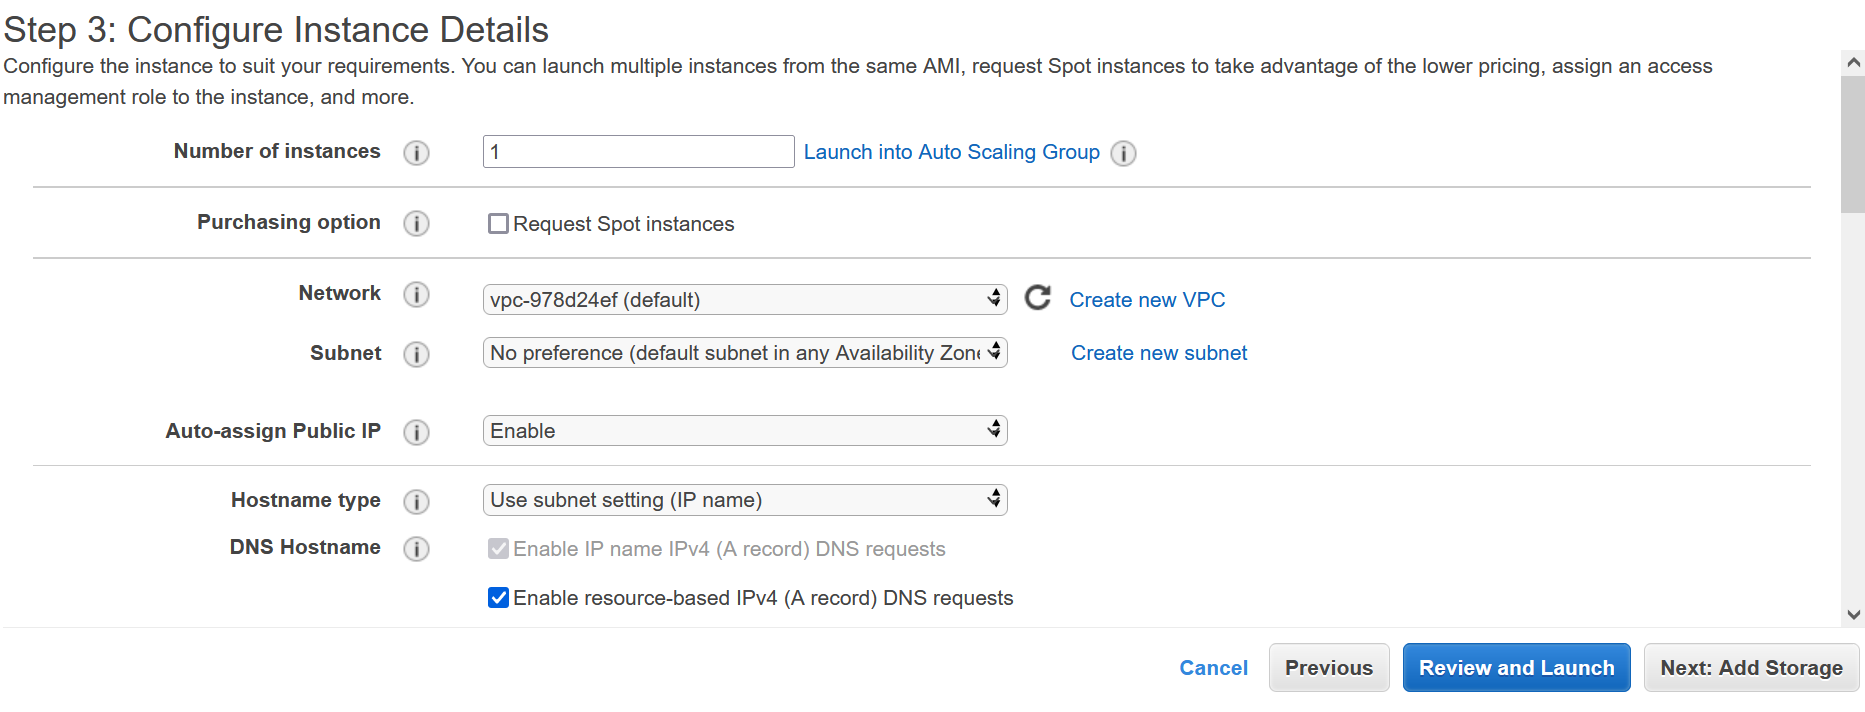The height and width of the screenshot is (712, 1865).
Task: Click info icon beside Number of instances
Action: 416,153
